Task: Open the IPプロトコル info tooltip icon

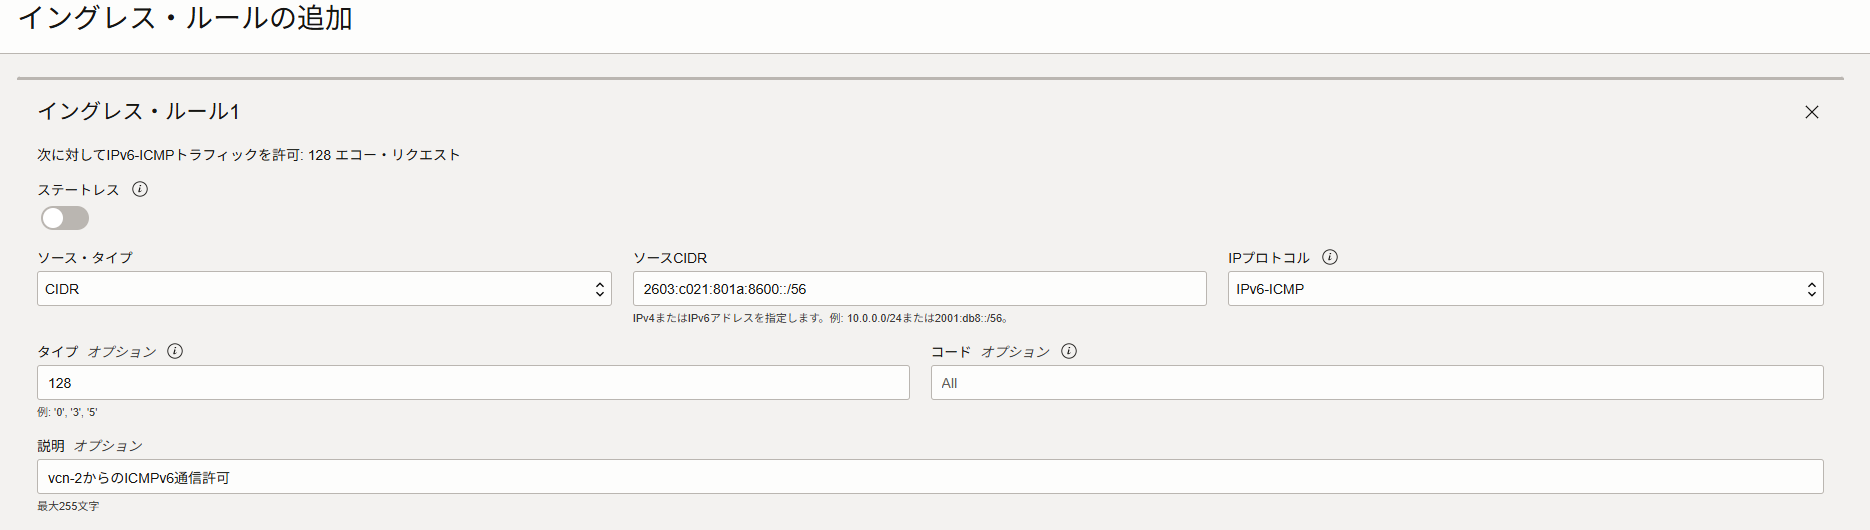Action: coord(1330,257)
